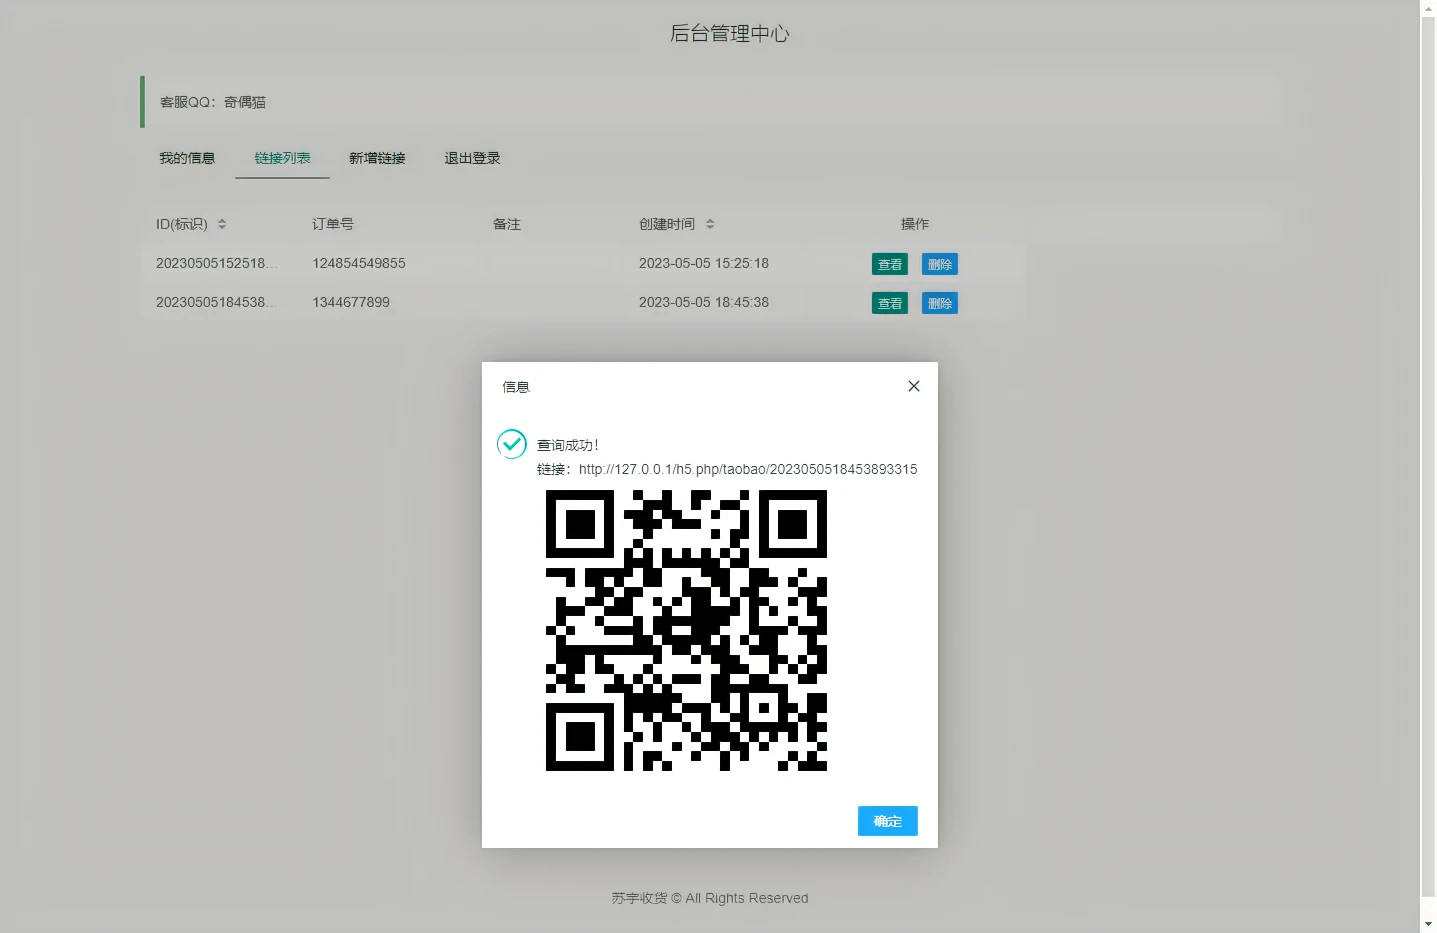Click the QR code image in the dialog
Screen dimensions: 1437x933
(x=686, y=630)
